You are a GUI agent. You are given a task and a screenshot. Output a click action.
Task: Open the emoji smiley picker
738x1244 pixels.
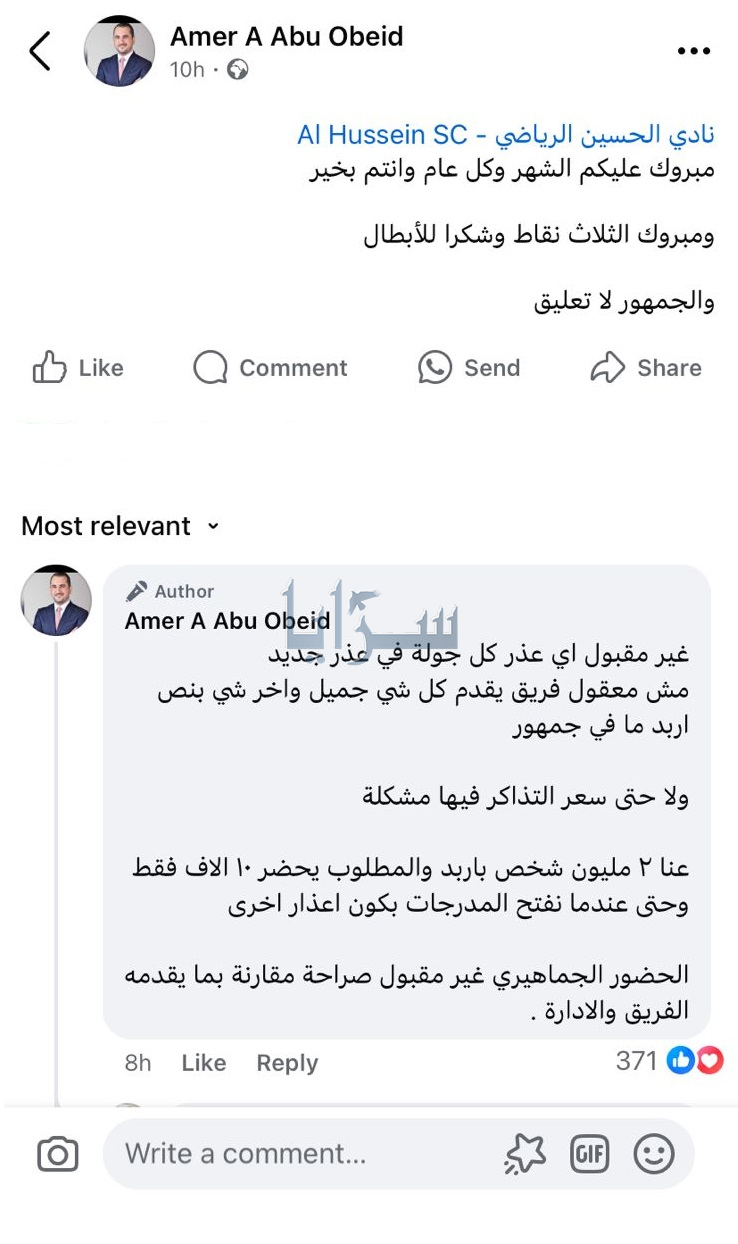click(653, 1155)
